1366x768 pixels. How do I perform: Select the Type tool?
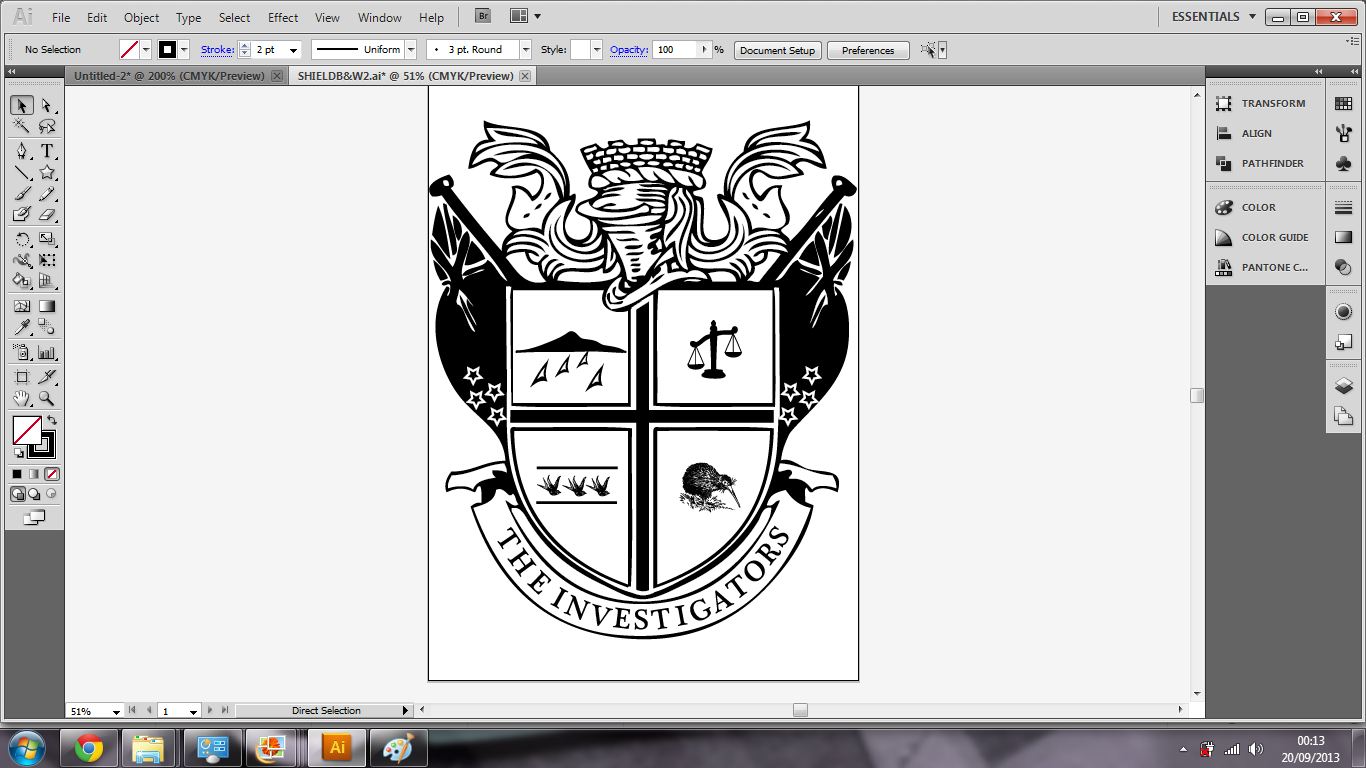click(x=46, y=151)
